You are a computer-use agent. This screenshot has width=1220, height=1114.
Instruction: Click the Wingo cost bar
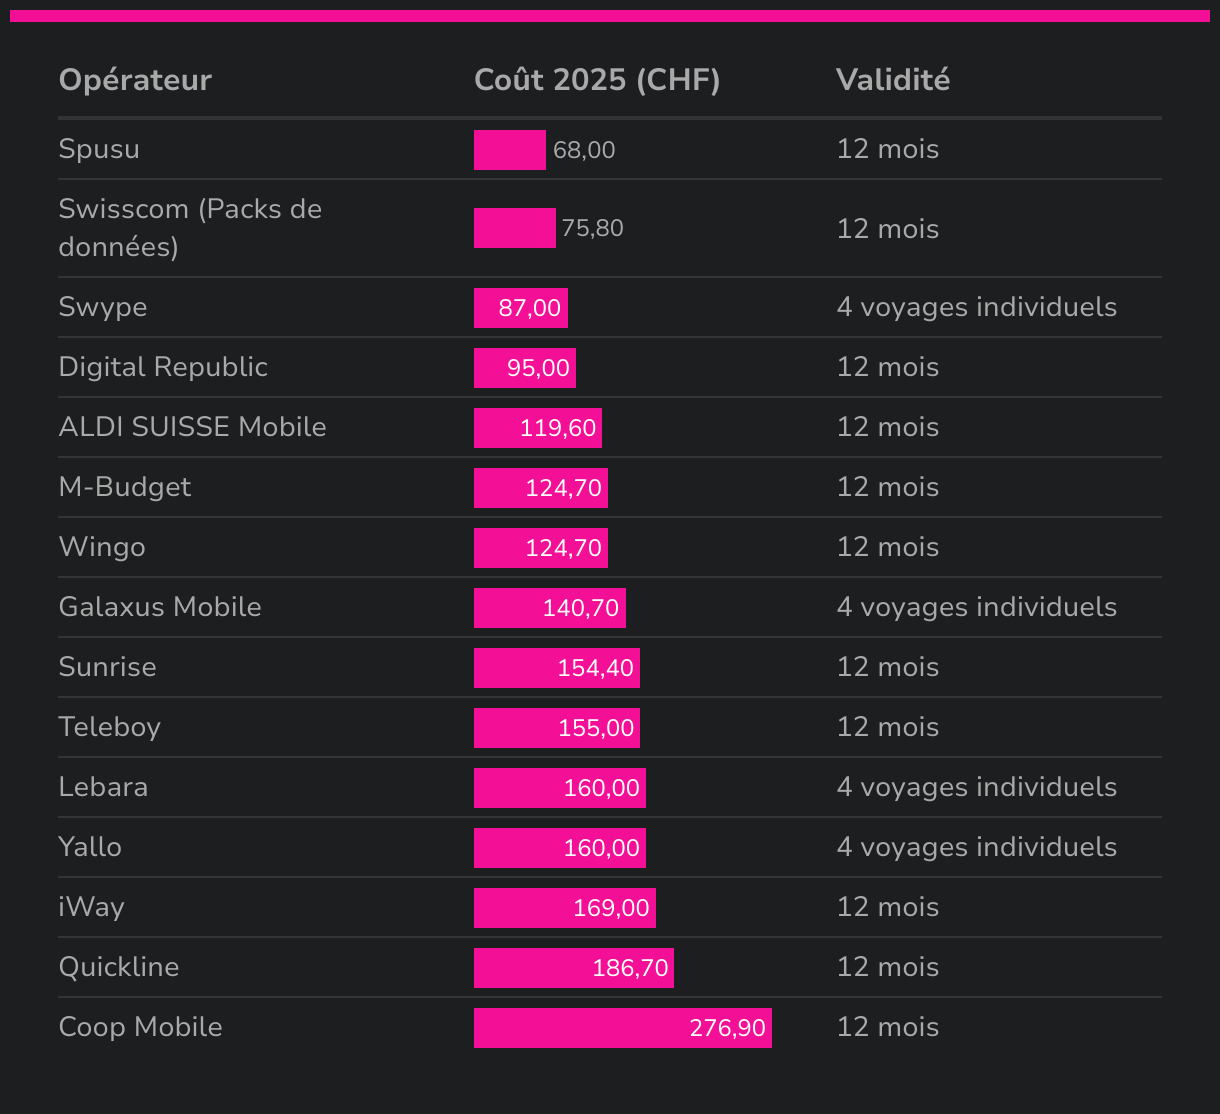(541, 548)
